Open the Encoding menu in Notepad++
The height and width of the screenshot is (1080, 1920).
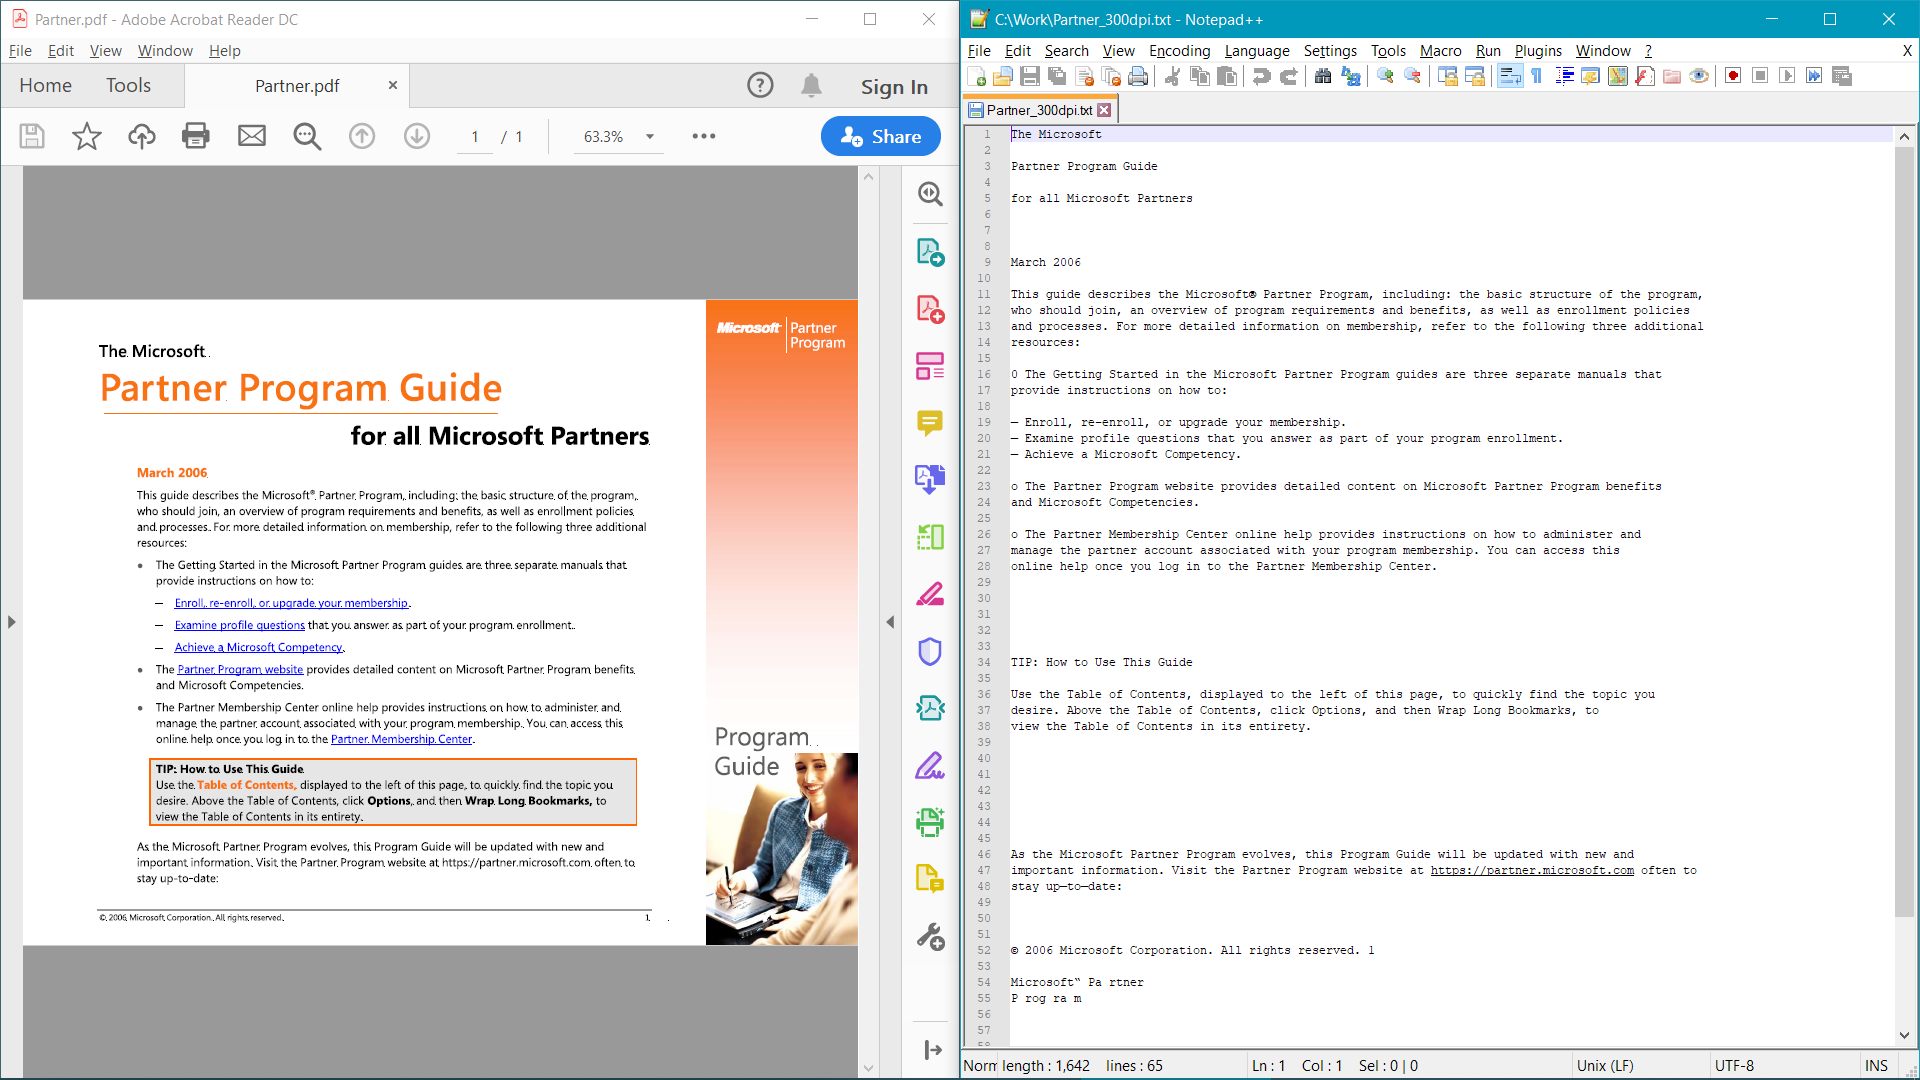[1180, 51]
